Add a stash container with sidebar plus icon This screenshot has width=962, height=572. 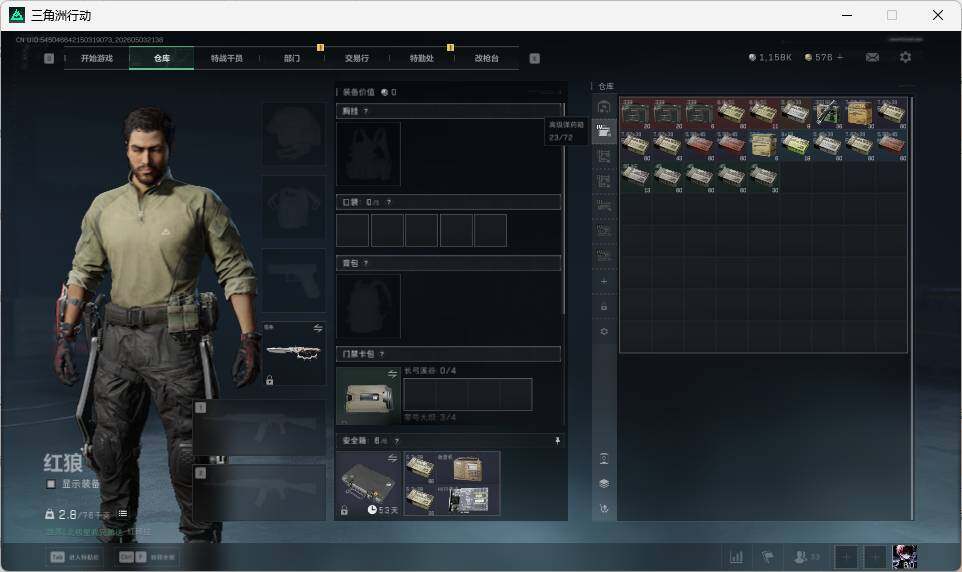(x=604, y=281)
